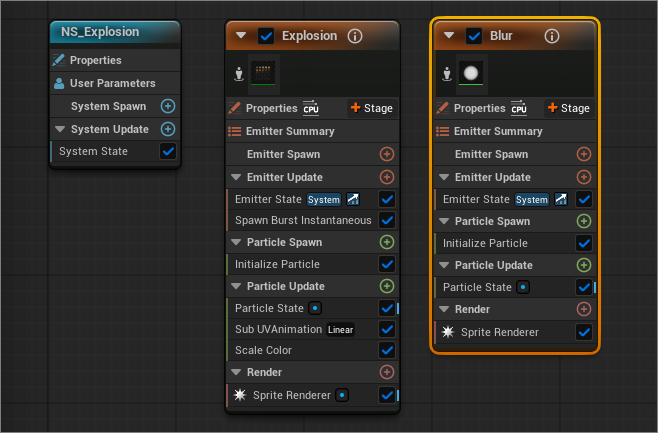Click plus icon next to Explosion Particle Spawn
The height and width of the screenshot is (433, 658).
point(387,242)
